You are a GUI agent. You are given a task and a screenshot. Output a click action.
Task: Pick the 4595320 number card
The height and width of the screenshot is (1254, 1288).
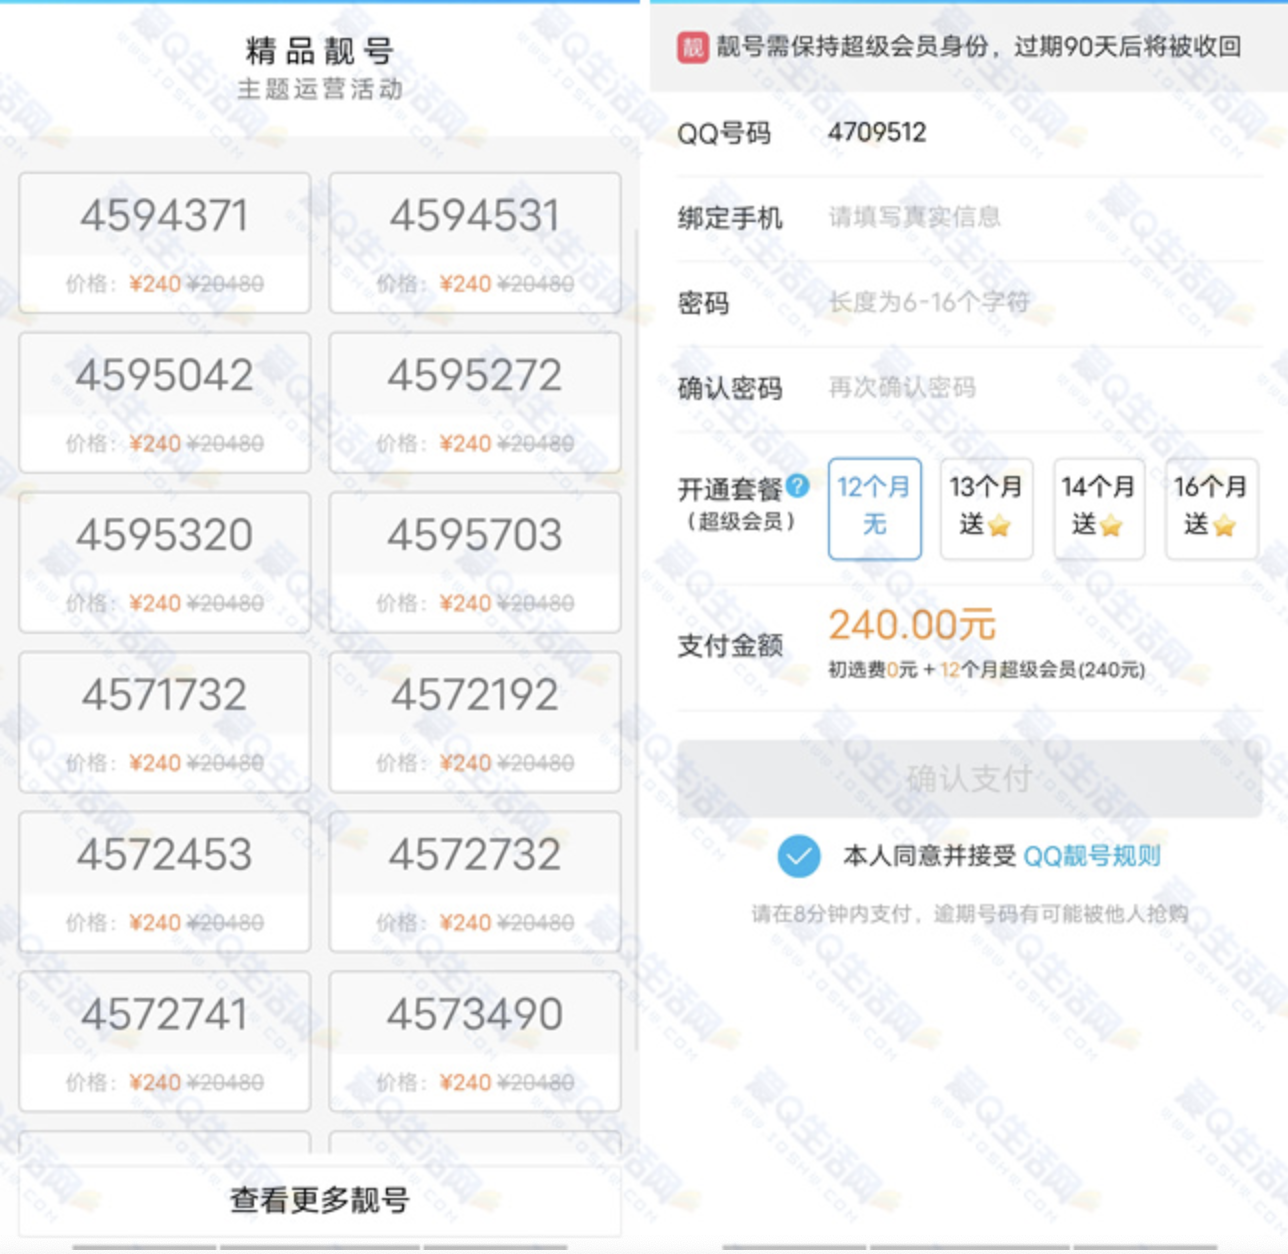pyautogui.click(x=164, y=562)
